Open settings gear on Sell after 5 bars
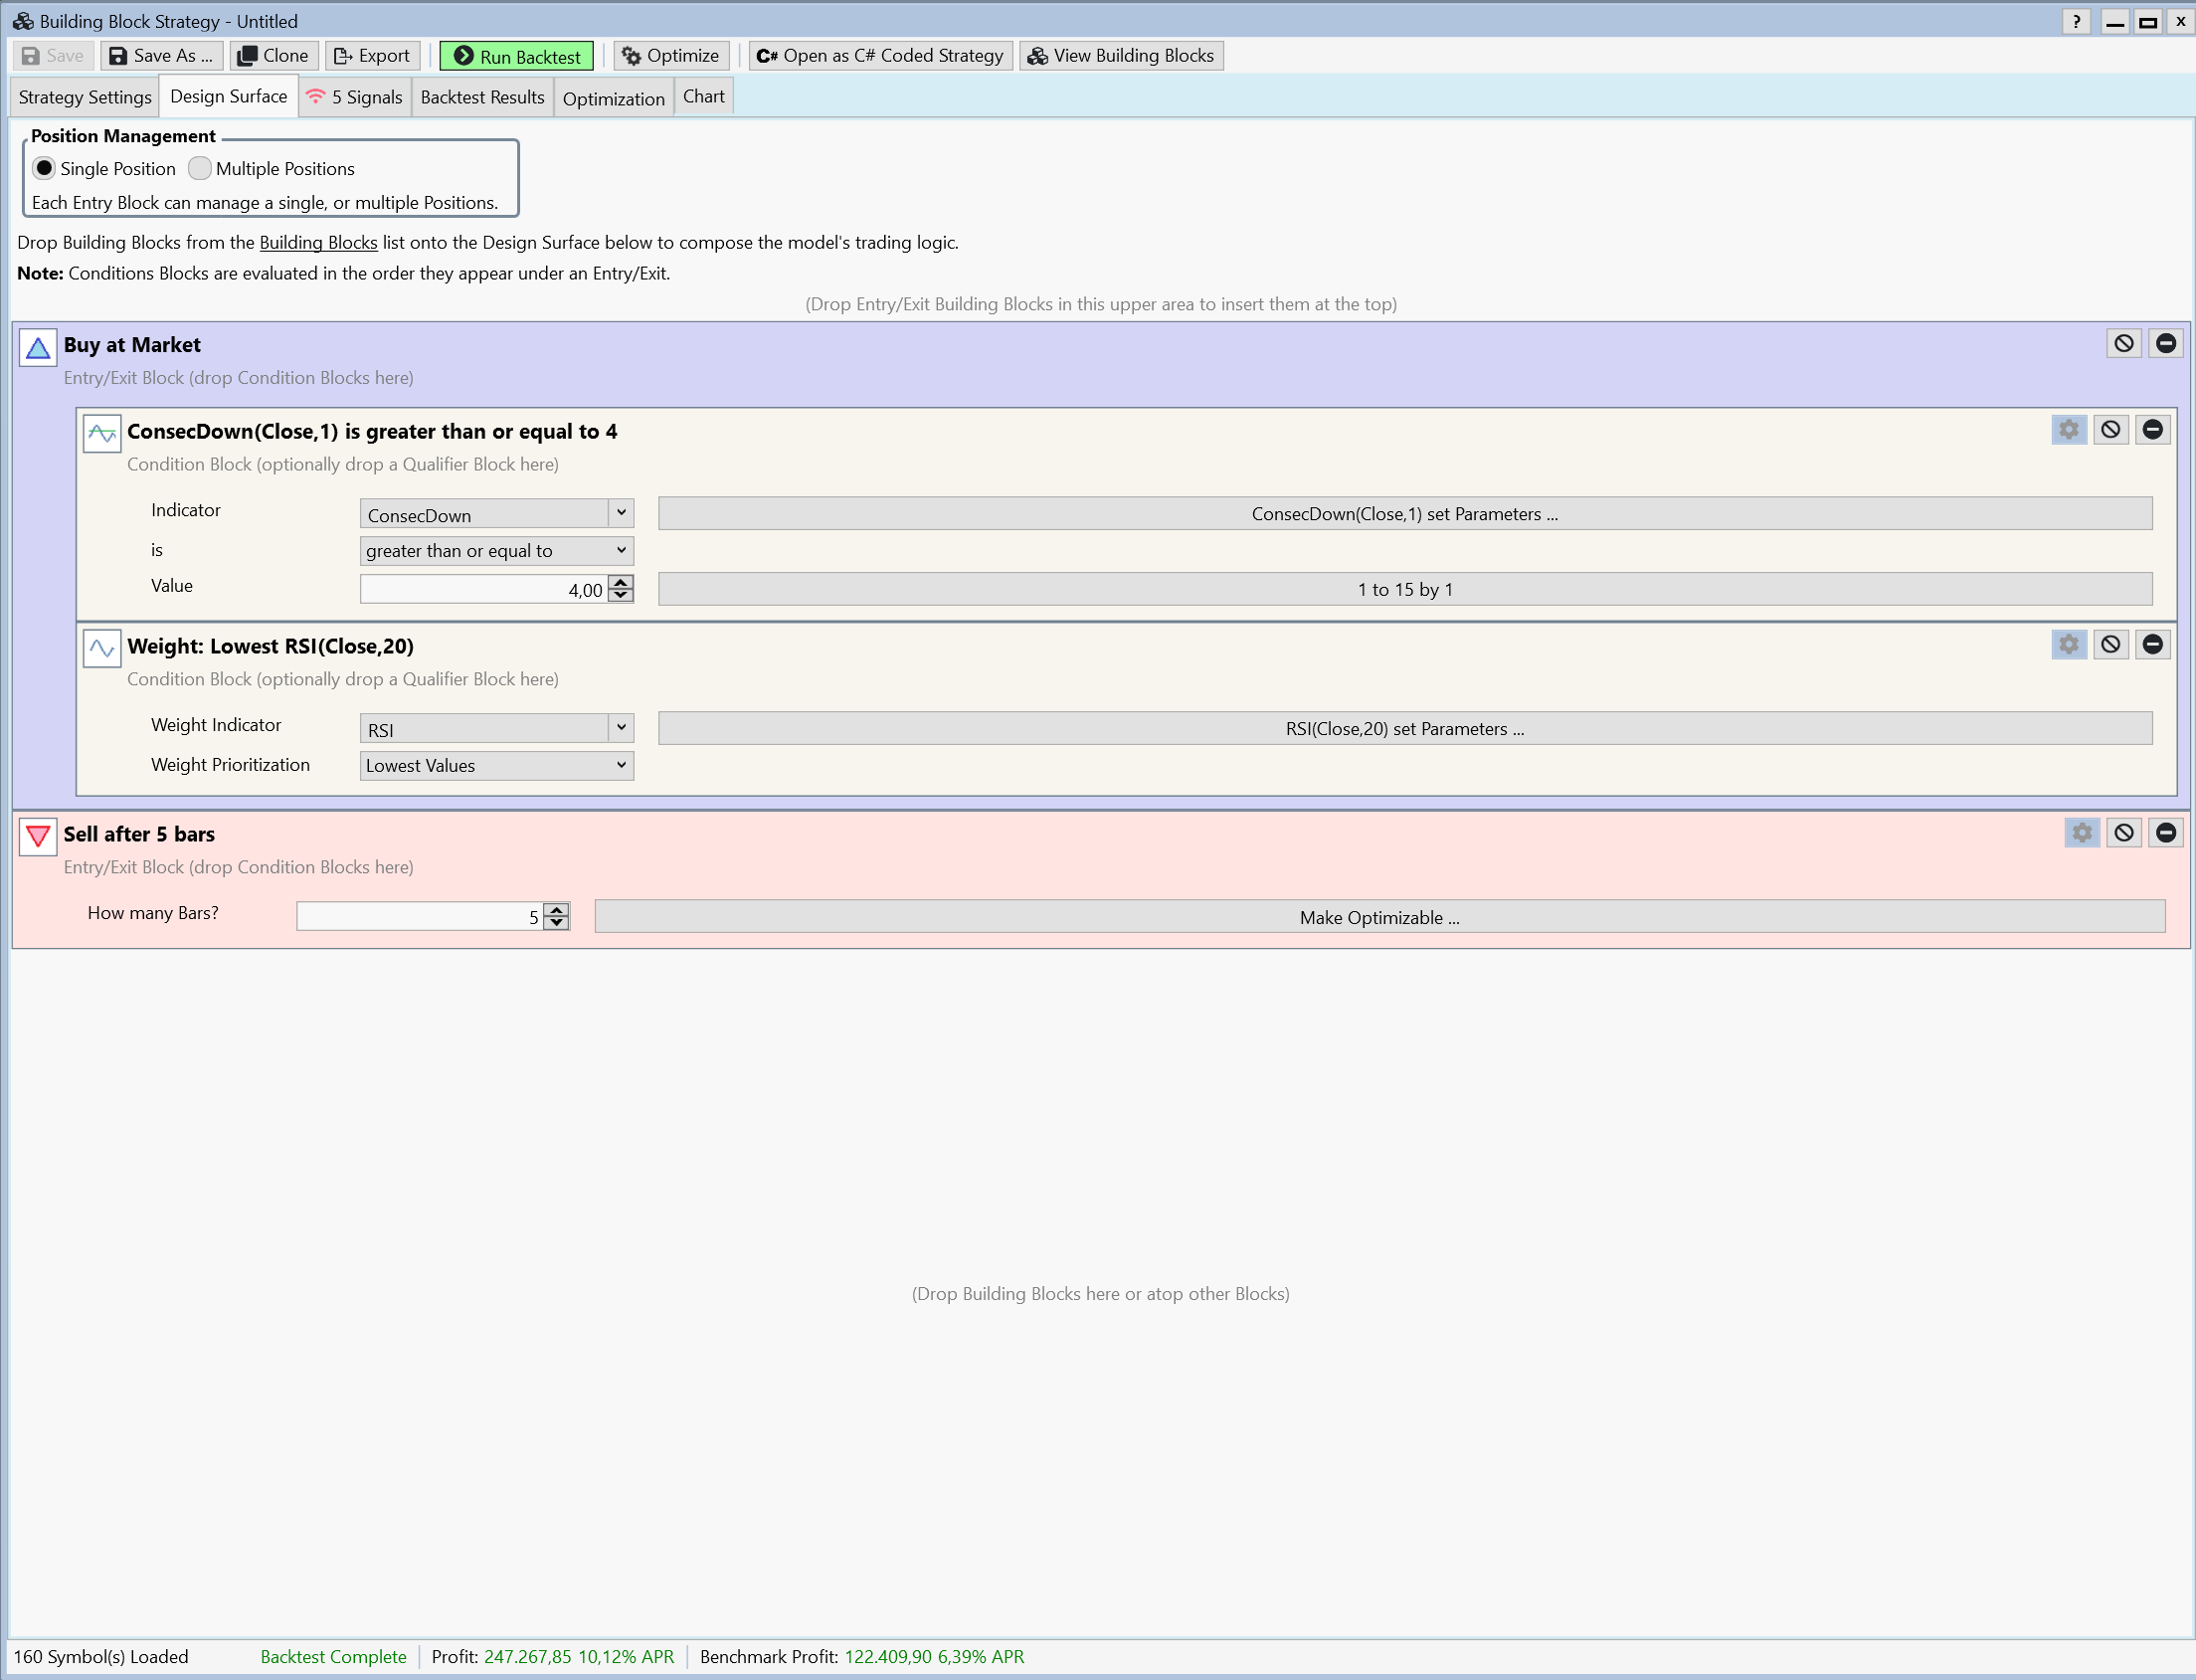 click(x=2081, y=833)
